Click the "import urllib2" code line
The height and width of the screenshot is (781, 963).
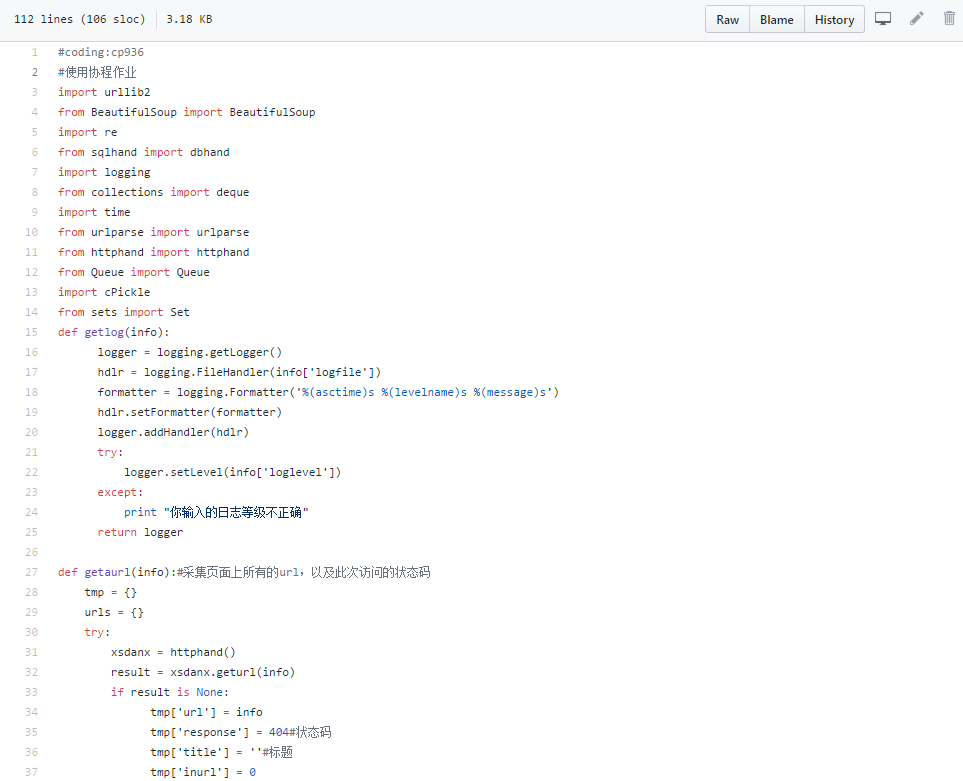click(x=104, y=92)
